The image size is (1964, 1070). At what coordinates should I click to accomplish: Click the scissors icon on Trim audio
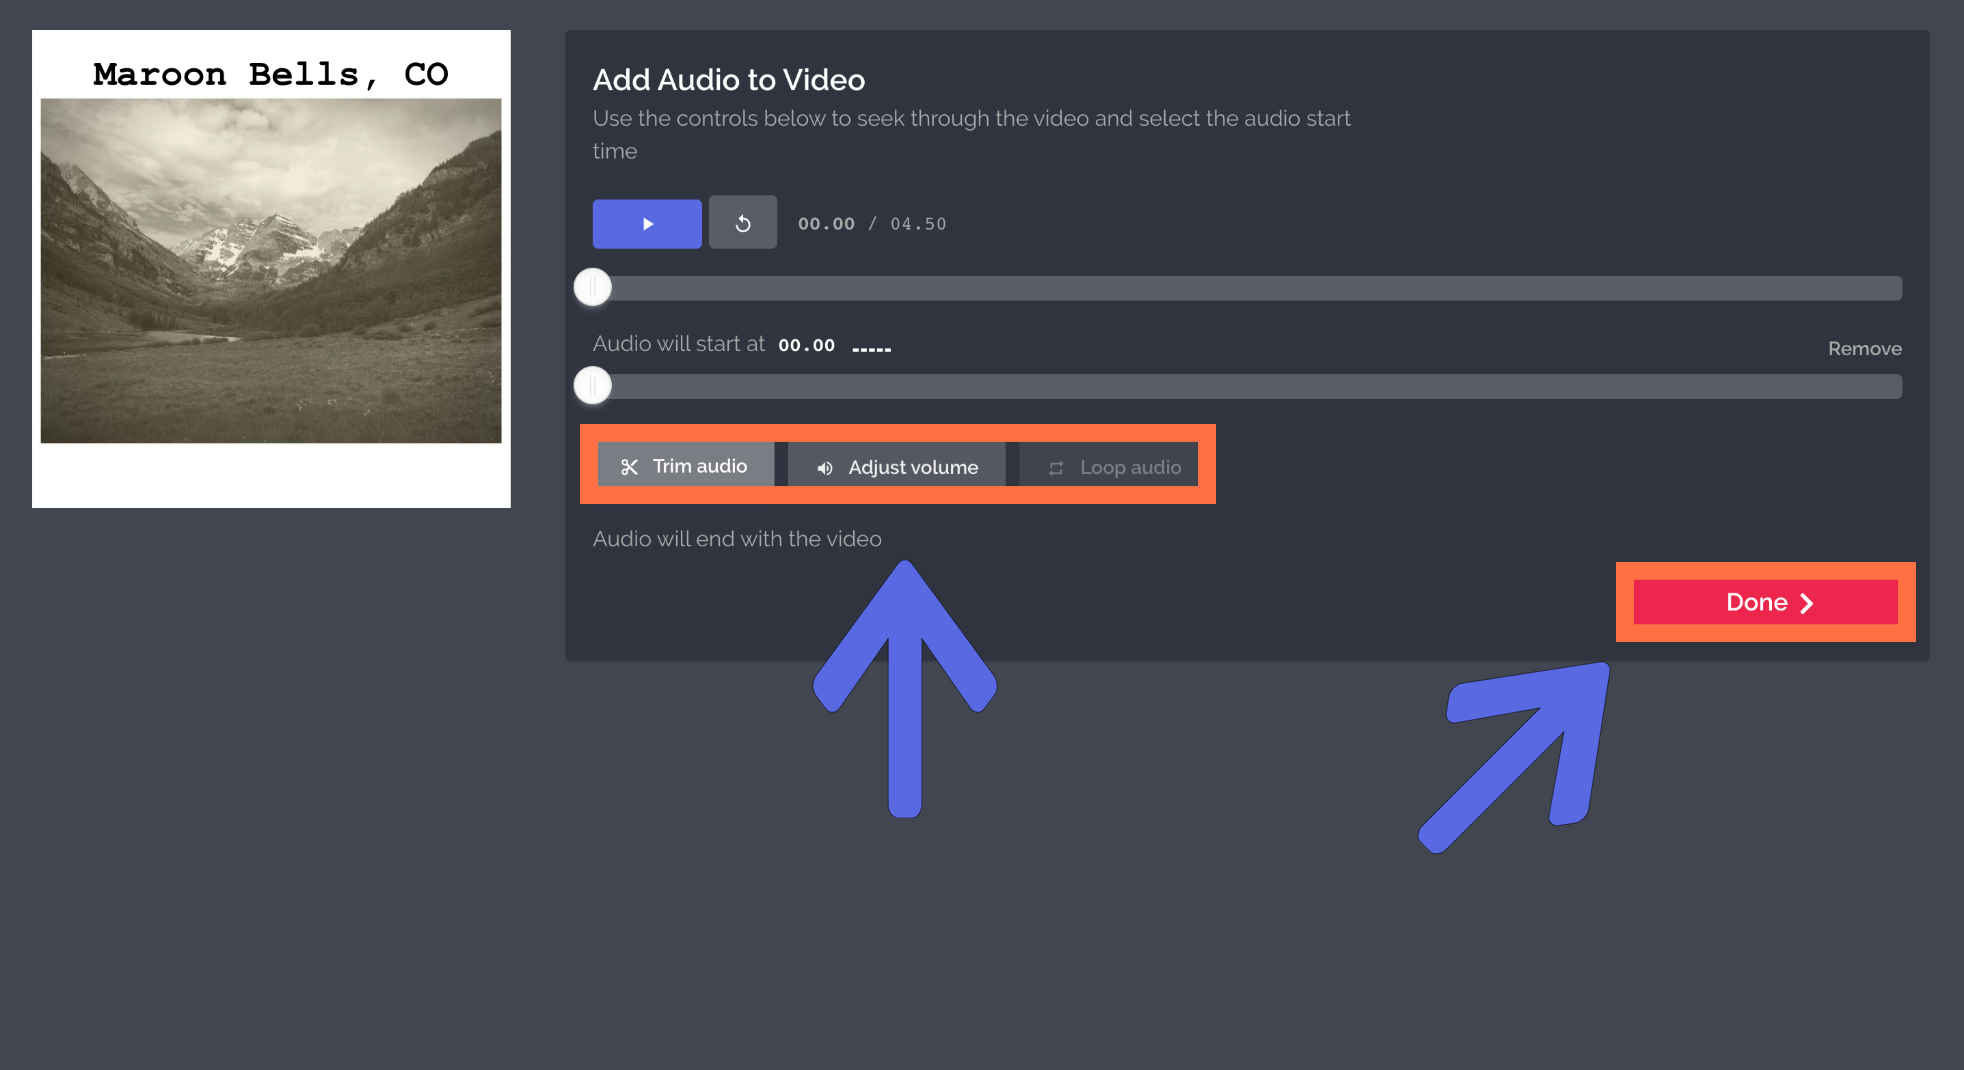[629, 467]
